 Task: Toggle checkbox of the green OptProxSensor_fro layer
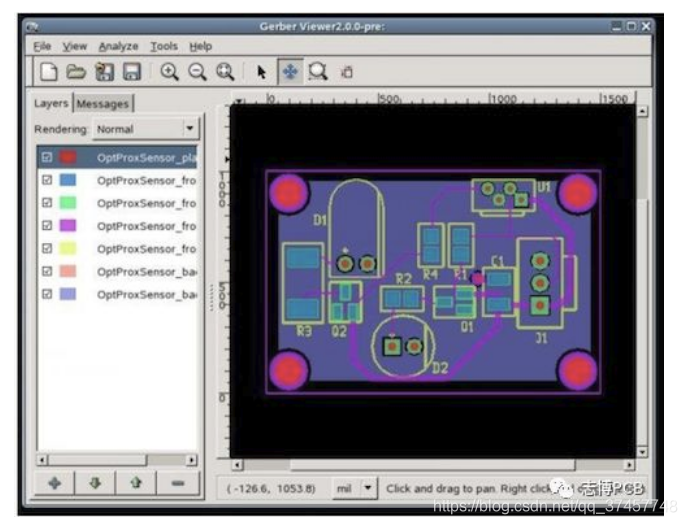[47, 203]
